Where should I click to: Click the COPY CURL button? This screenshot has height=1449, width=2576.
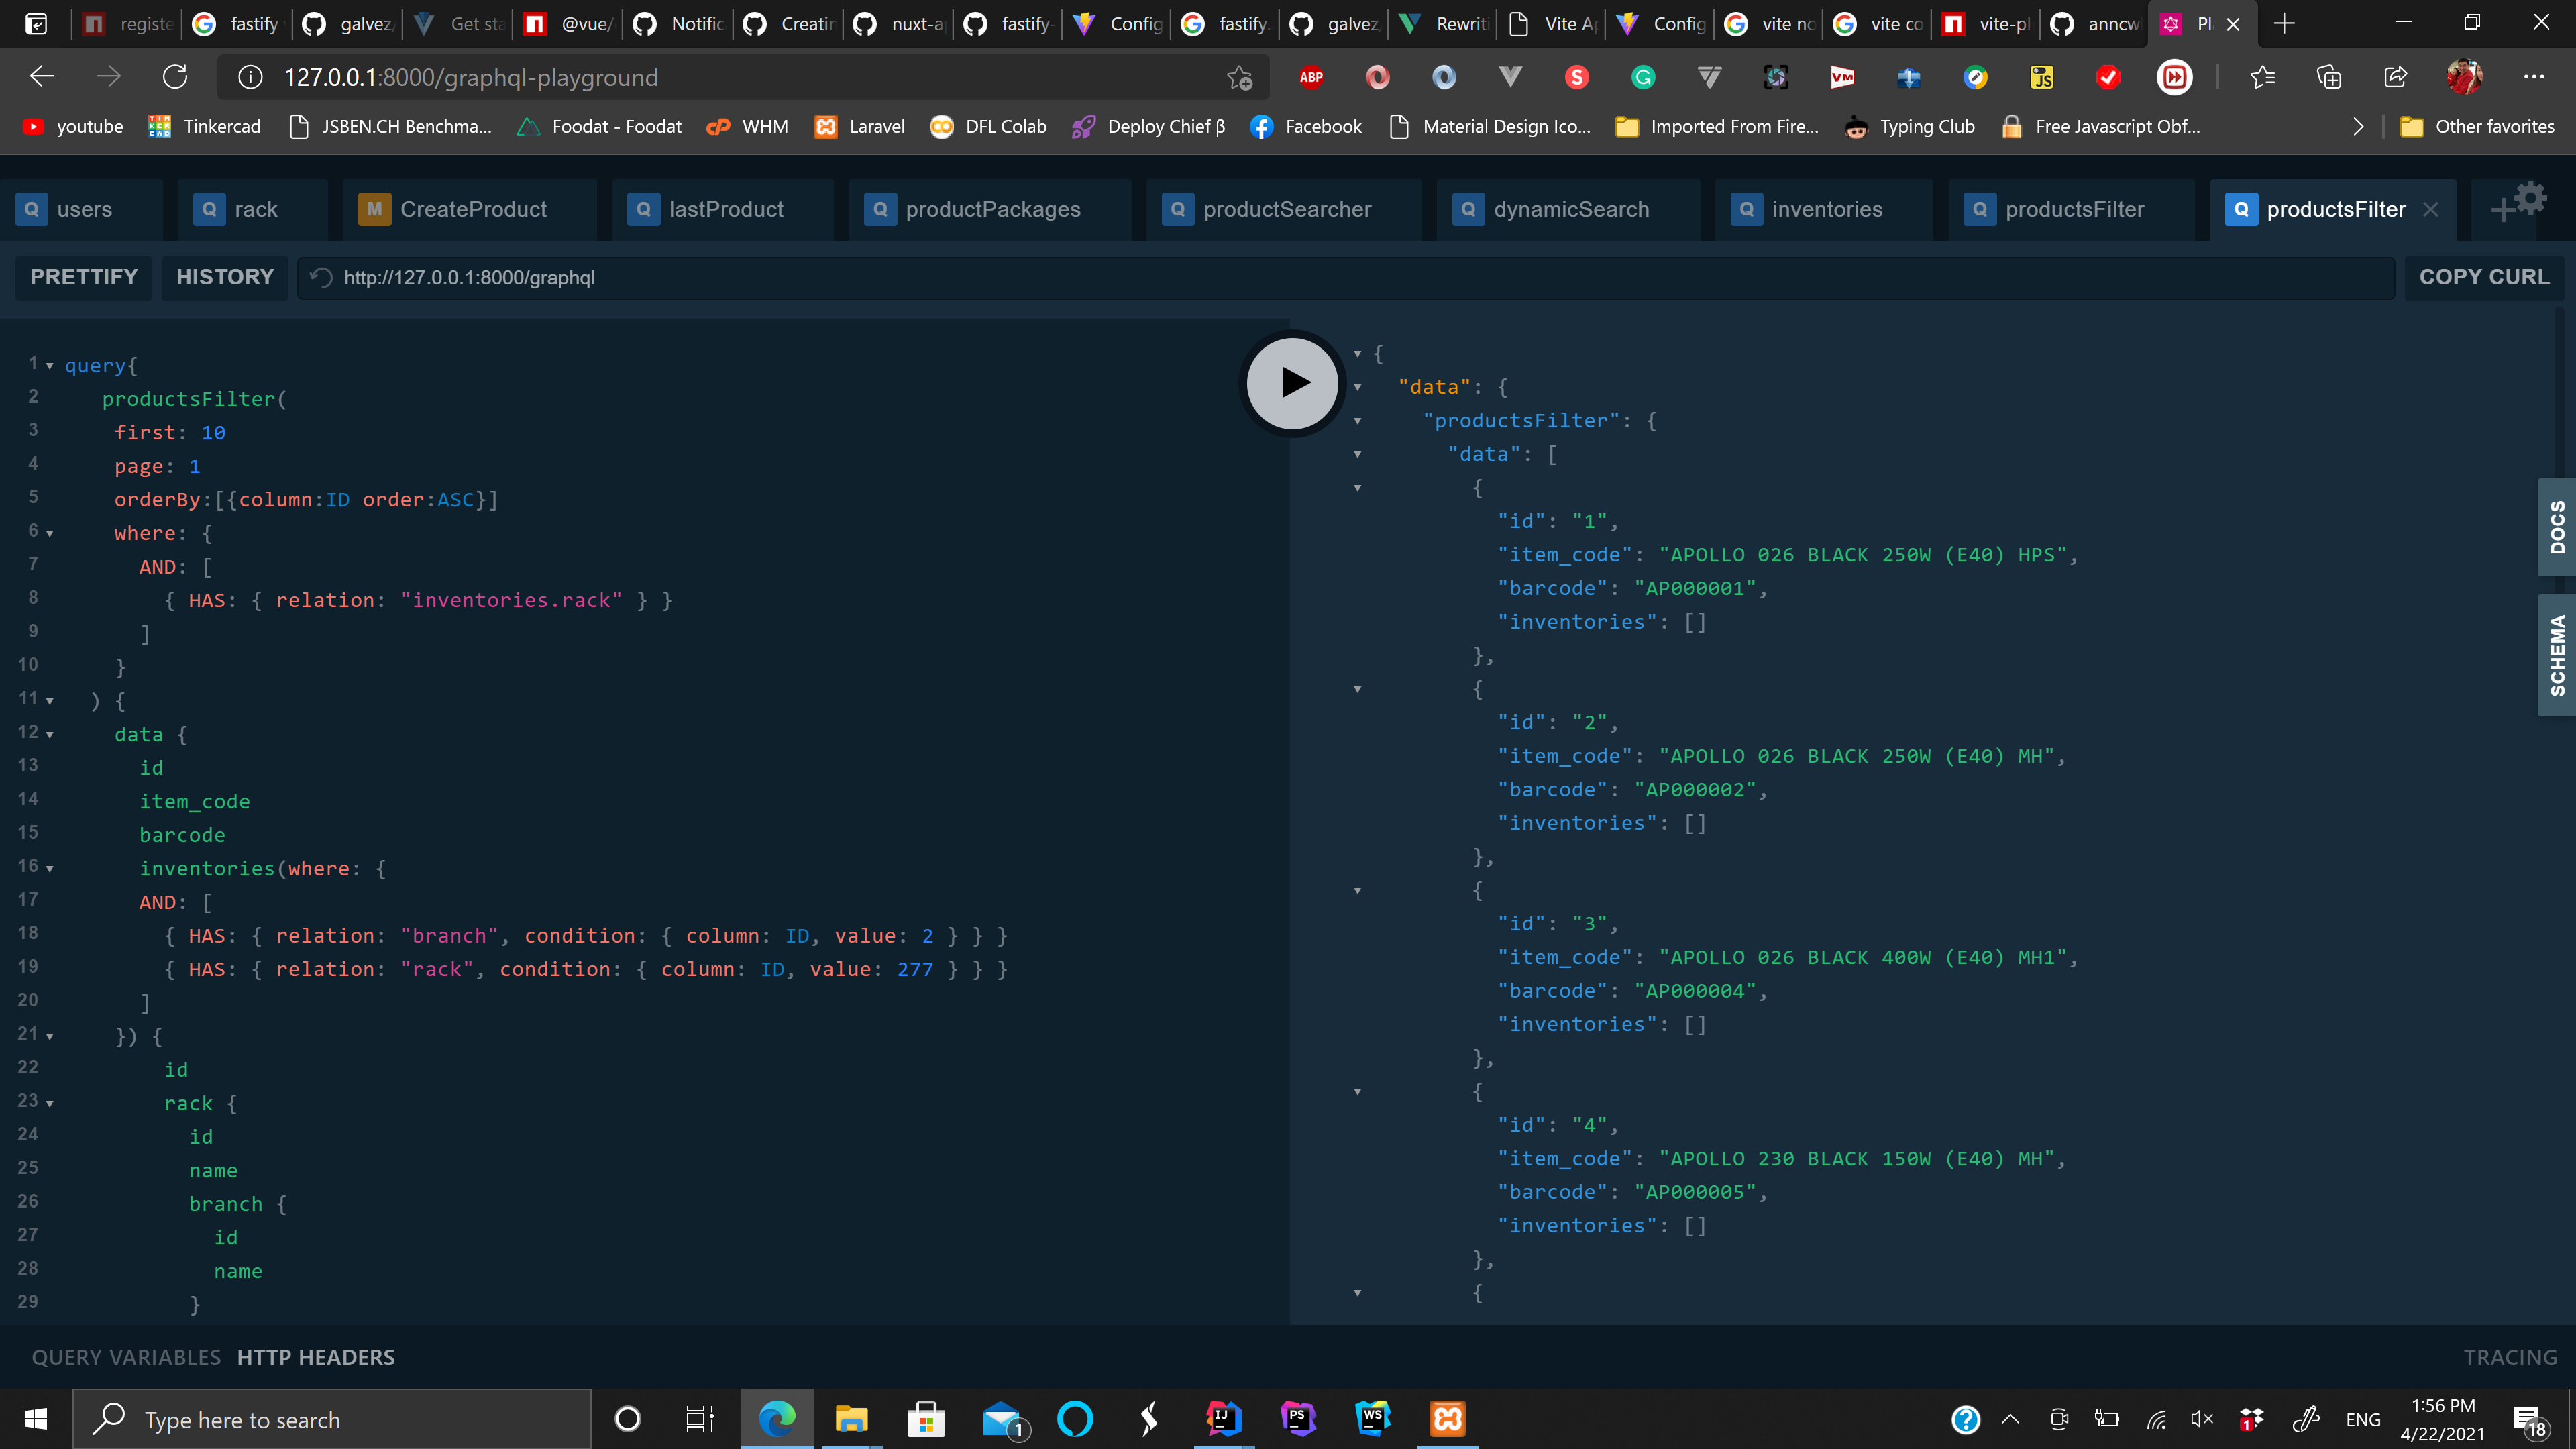tap(2484, 277)
